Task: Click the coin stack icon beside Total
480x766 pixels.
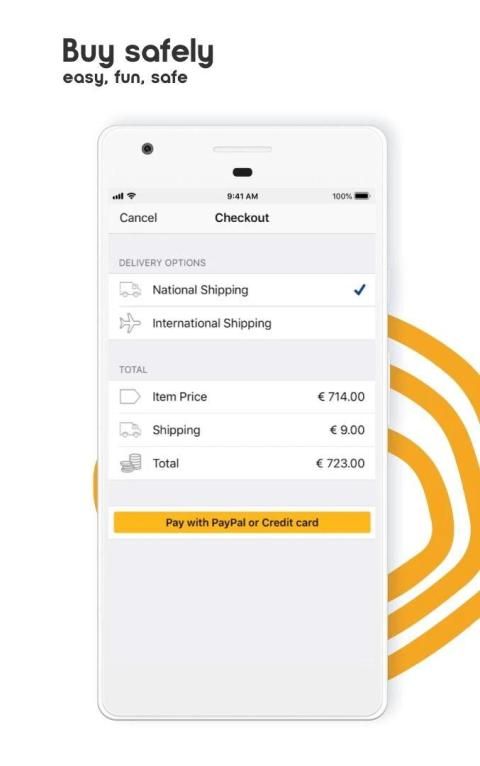Action: tap(130, 463)
